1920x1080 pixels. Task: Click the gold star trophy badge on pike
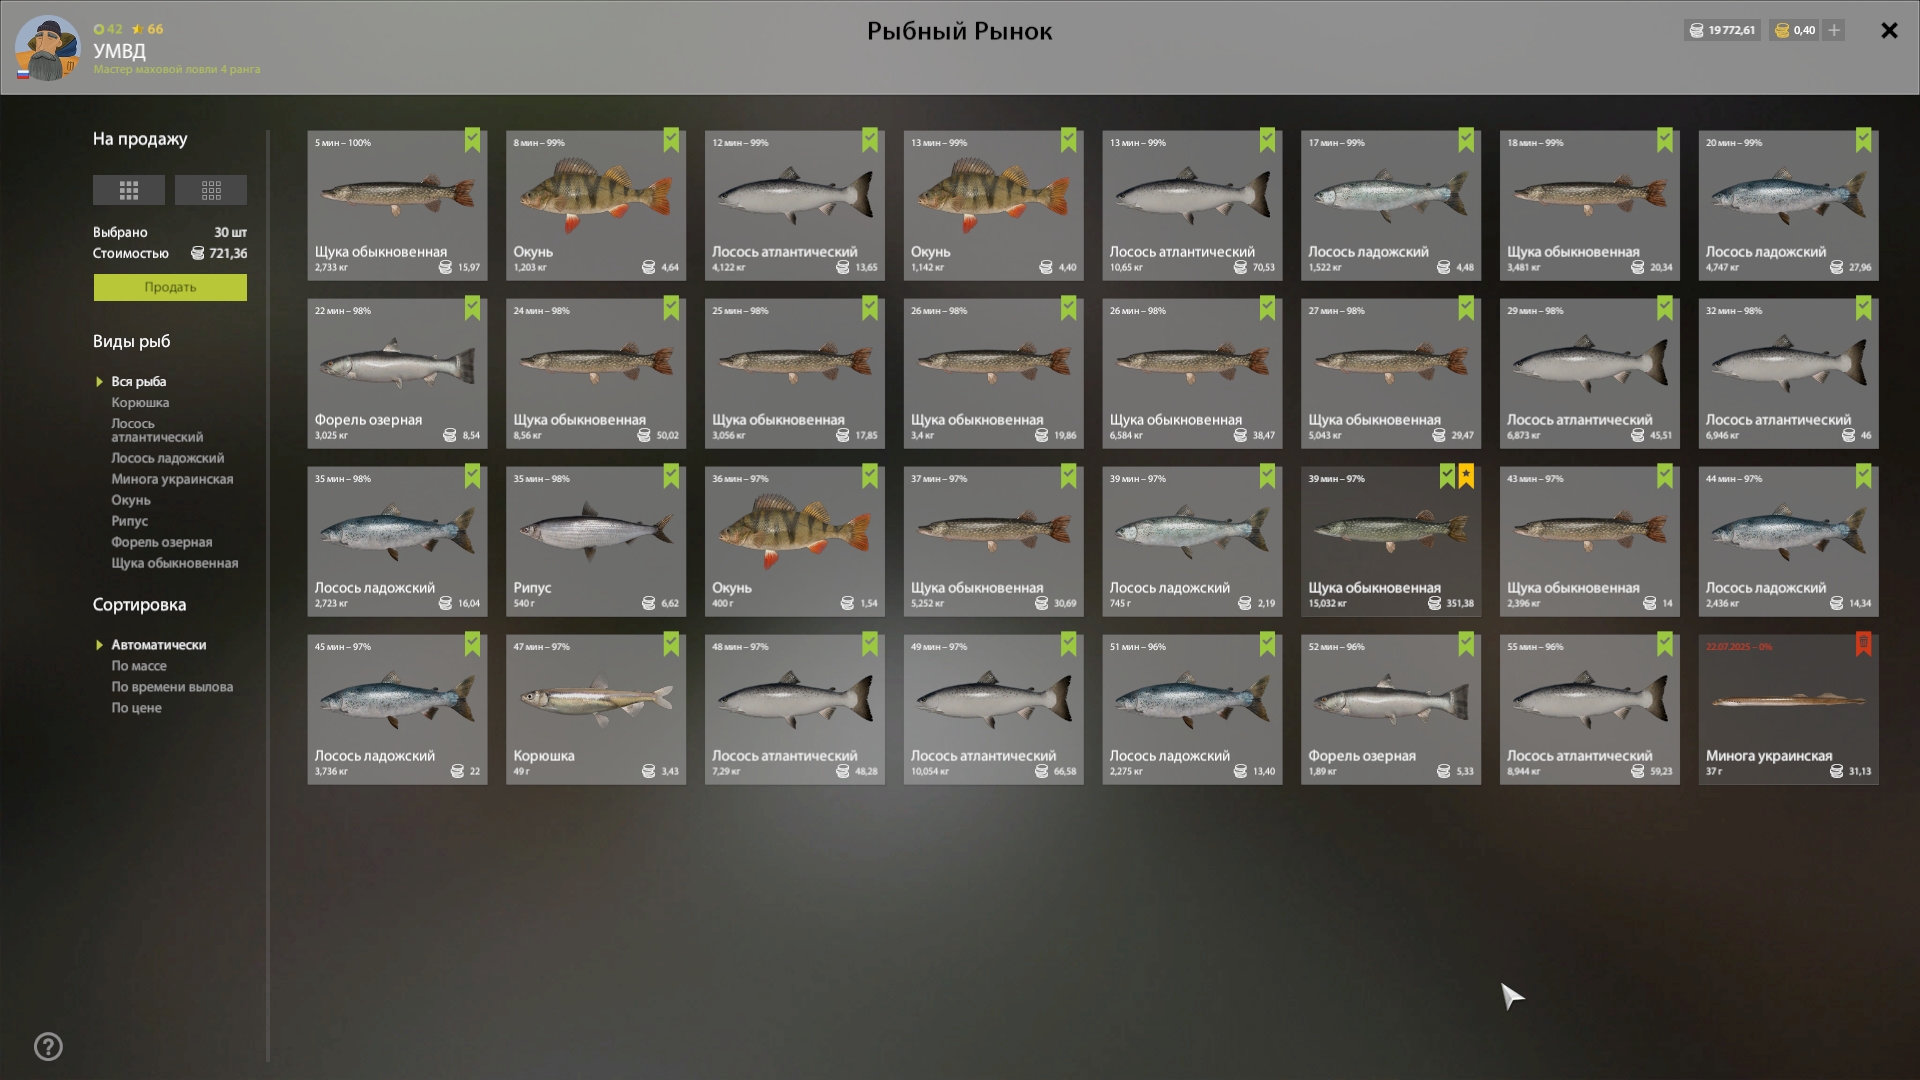coord(1466,476)
